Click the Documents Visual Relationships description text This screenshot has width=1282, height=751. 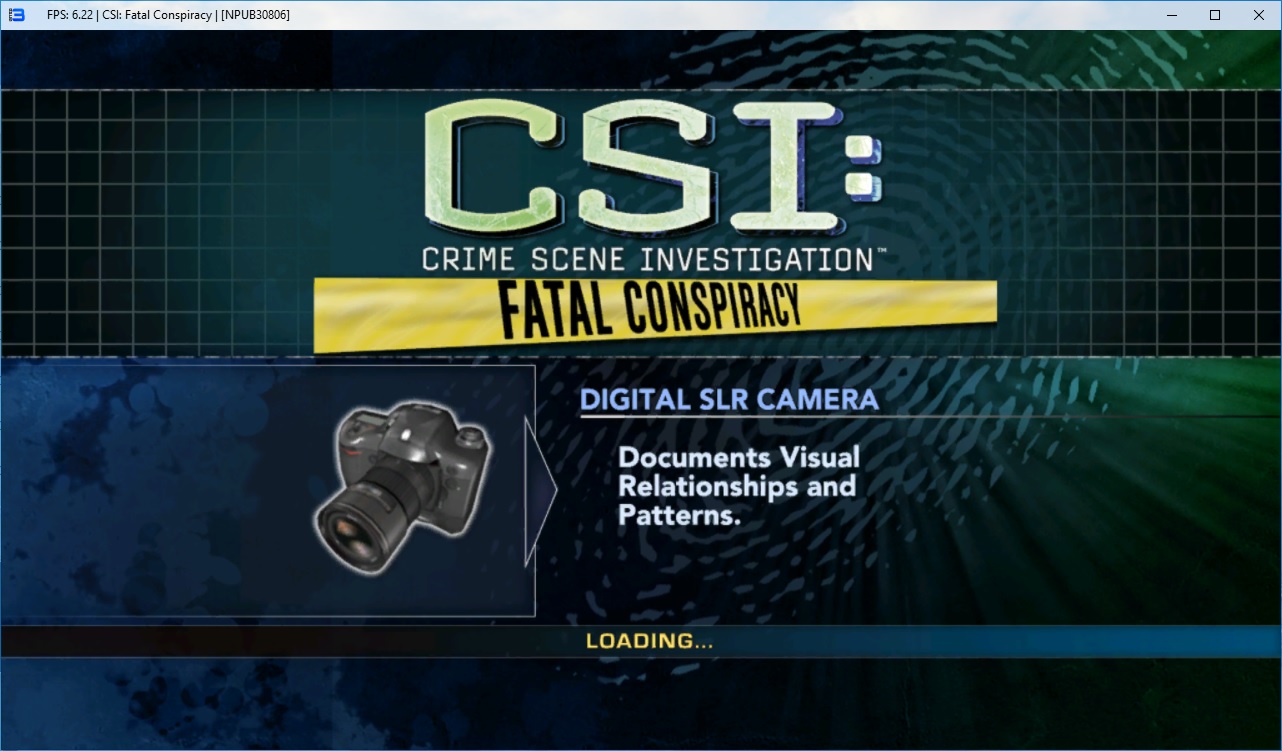[738, 486]
